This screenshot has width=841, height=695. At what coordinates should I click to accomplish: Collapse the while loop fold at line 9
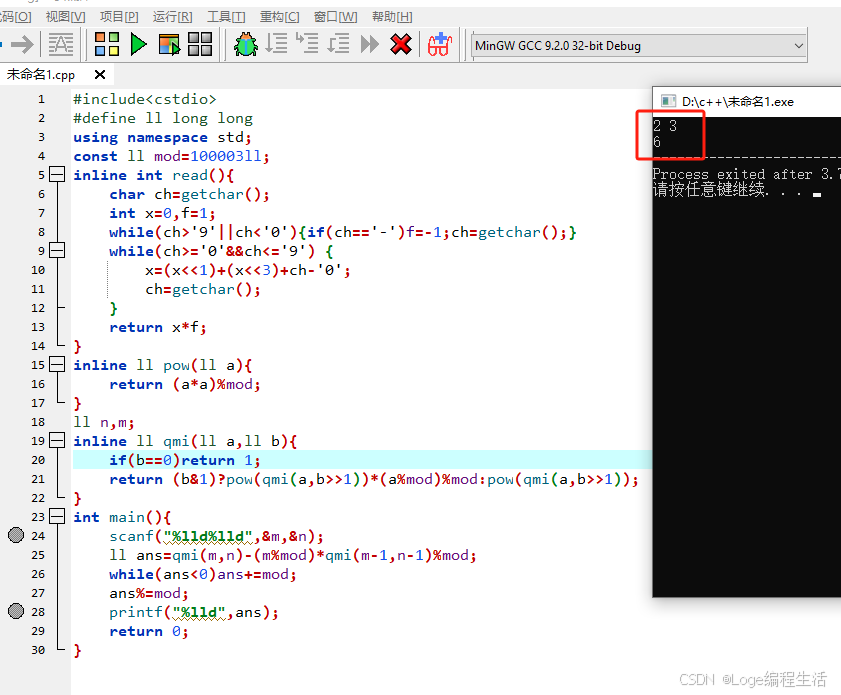coord(57,250)
